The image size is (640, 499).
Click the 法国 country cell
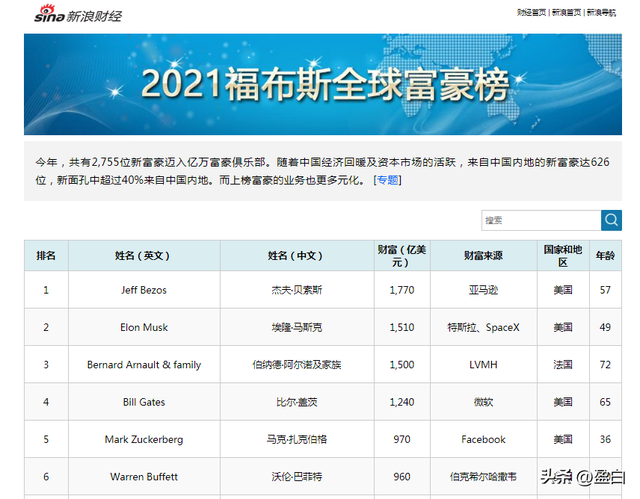(x=563, y=364)
